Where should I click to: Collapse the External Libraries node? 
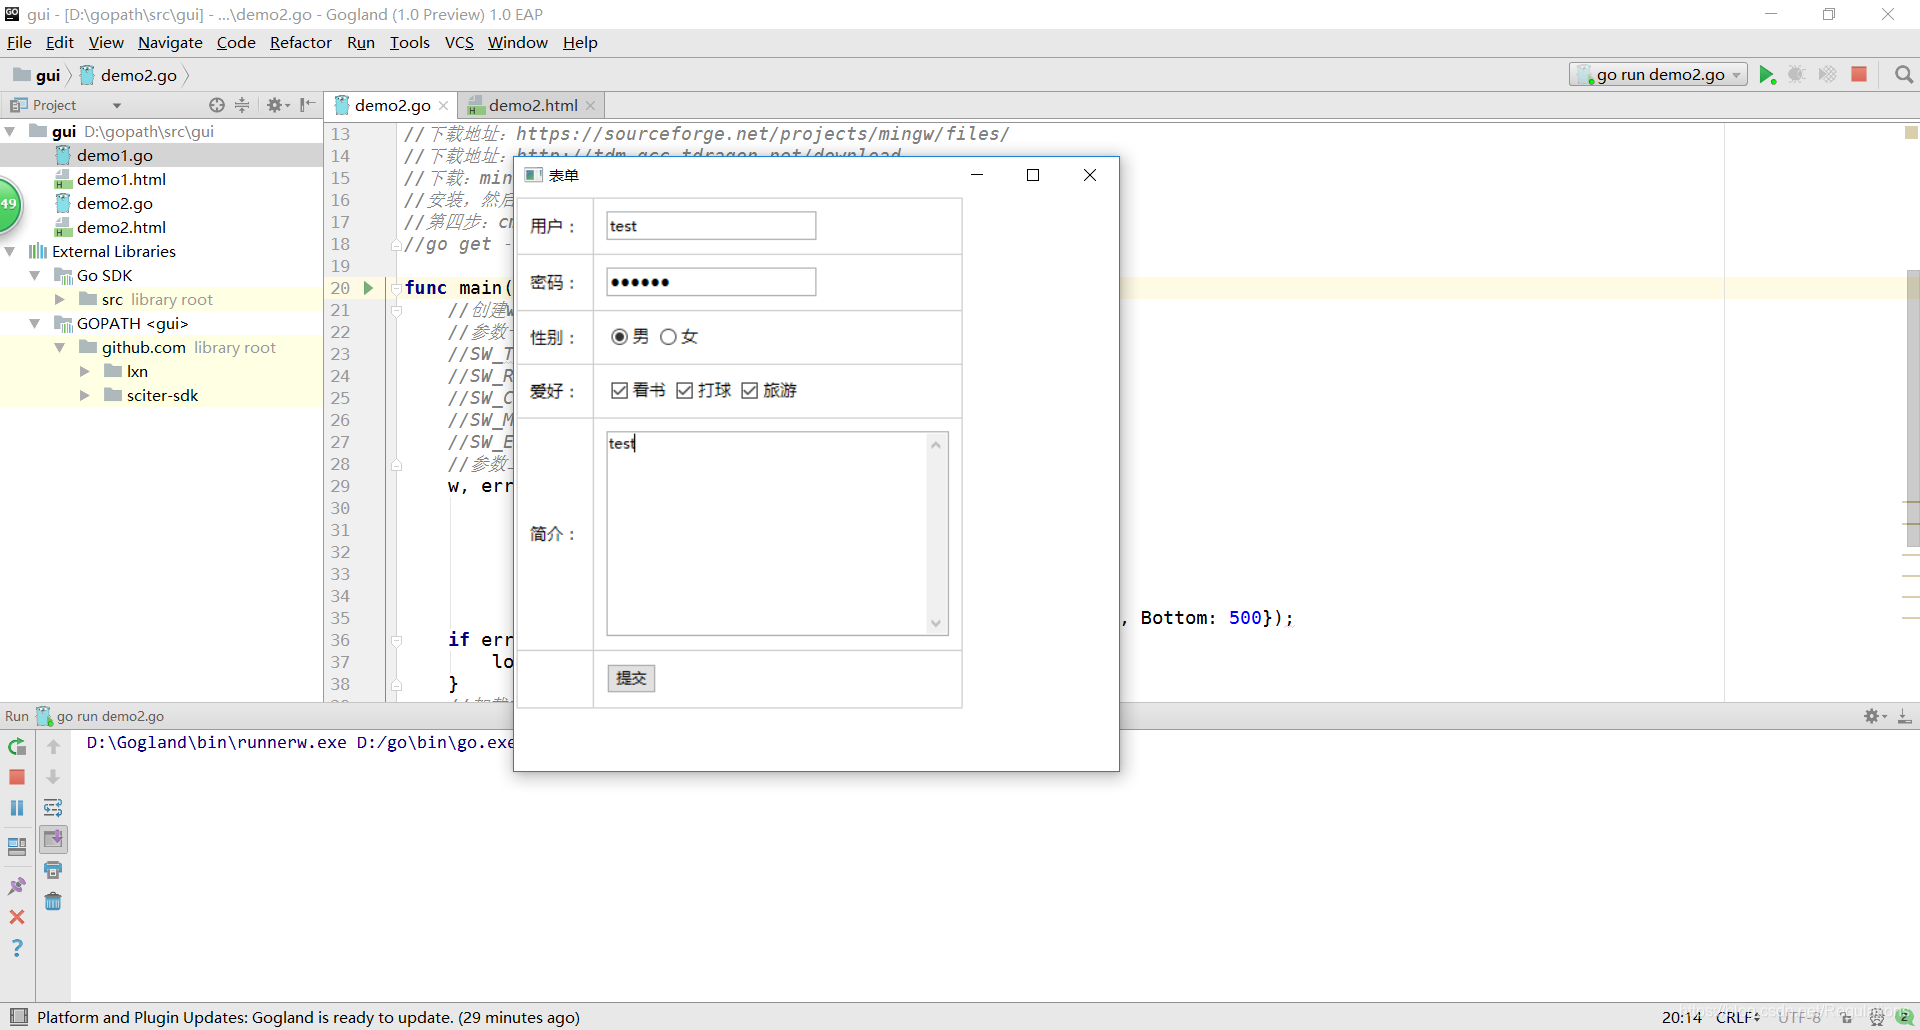pos(10,251)
